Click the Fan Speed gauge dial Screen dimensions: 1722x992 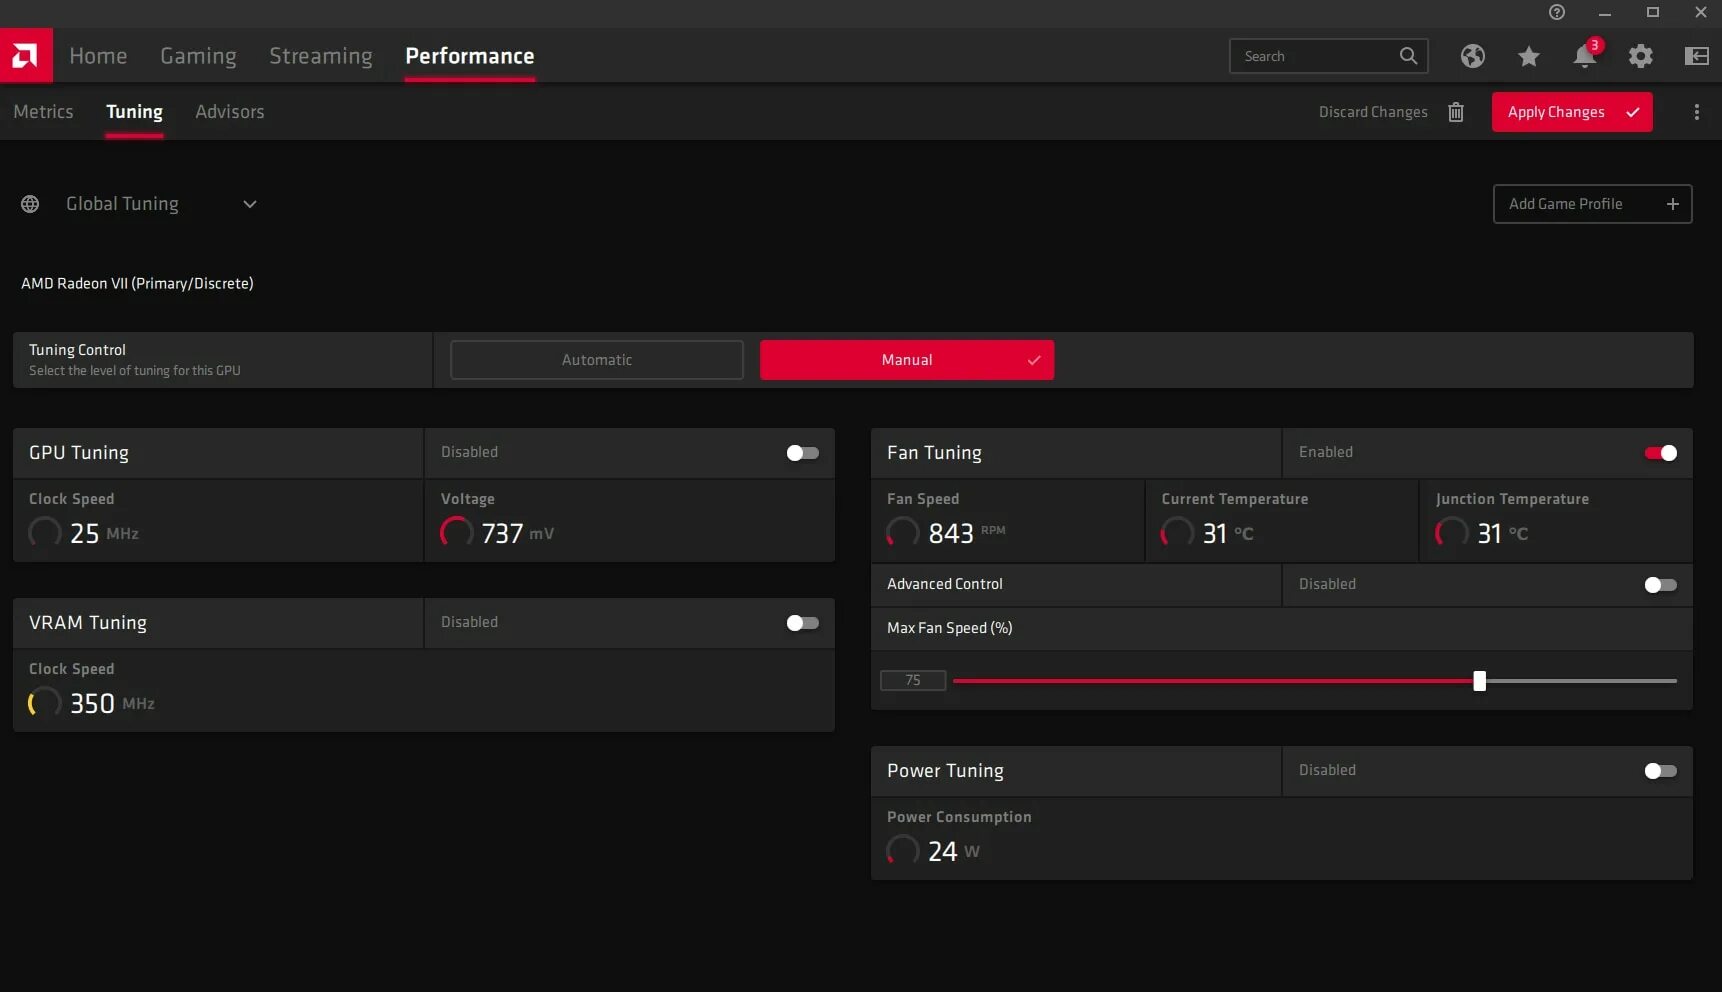tap(902, 532)
